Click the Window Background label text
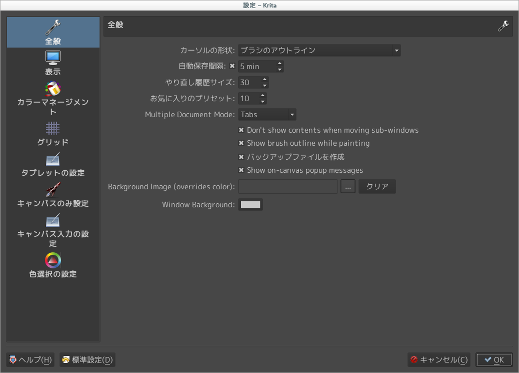The width and height of the screenshot is (519, 373). pos(198,204)
